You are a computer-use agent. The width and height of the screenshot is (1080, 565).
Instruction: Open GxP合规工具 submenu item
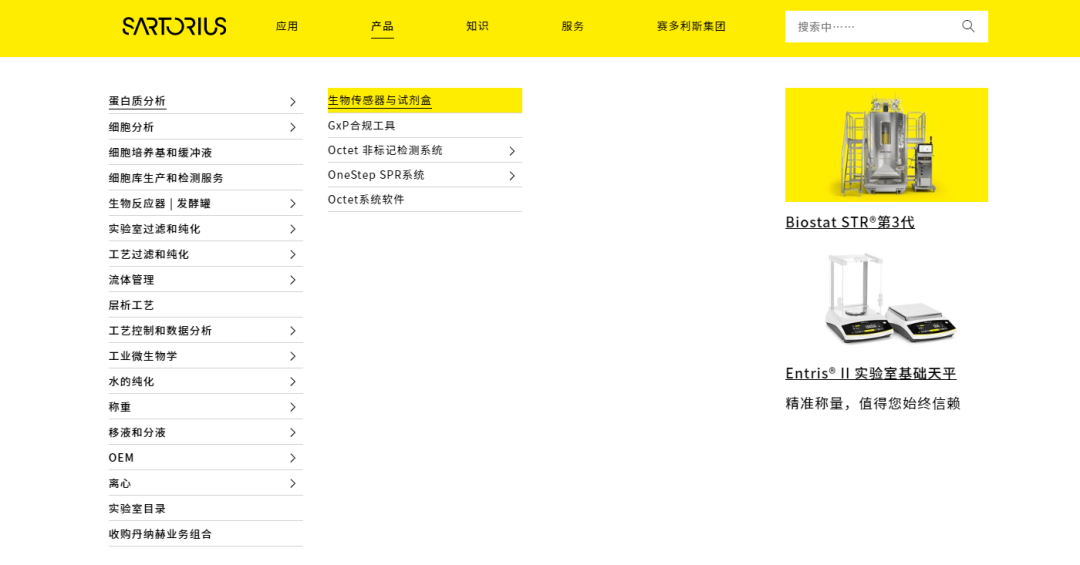pyautogui.click(x=362, y=125)
